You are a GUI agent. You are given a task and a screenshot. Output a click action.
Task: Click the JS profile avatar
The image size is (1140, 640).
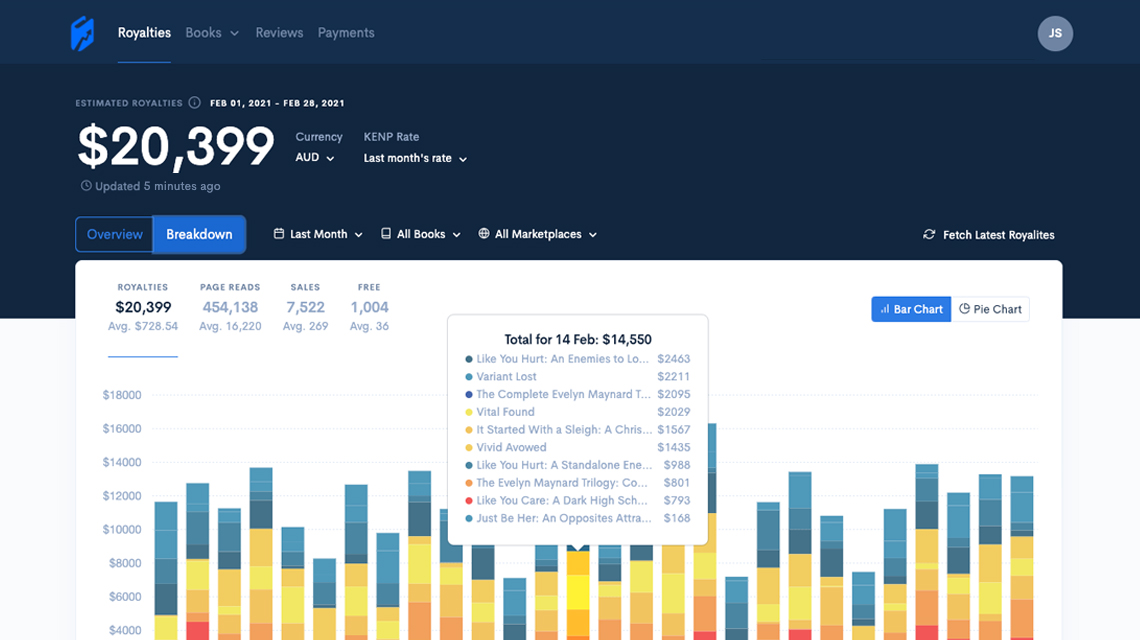1055,33
